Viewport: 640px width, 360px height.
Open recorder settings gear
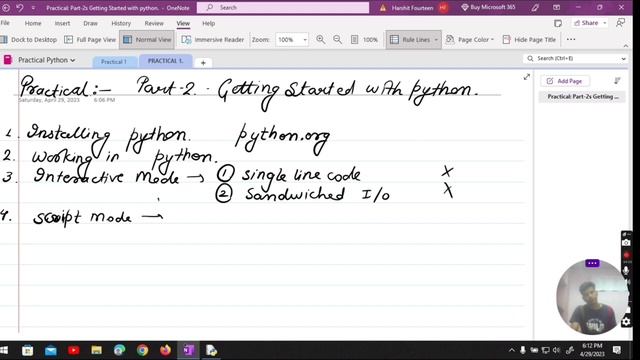pyautogui.click(x=626, y=322)
